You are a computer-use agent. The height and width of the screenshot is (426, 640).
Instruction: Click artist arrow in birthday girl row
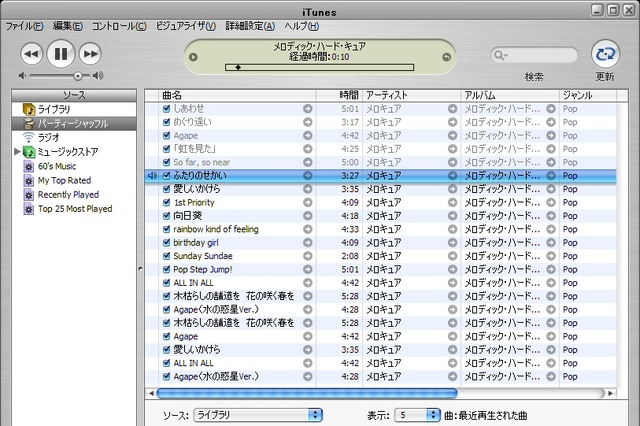[x=452, y=242]
